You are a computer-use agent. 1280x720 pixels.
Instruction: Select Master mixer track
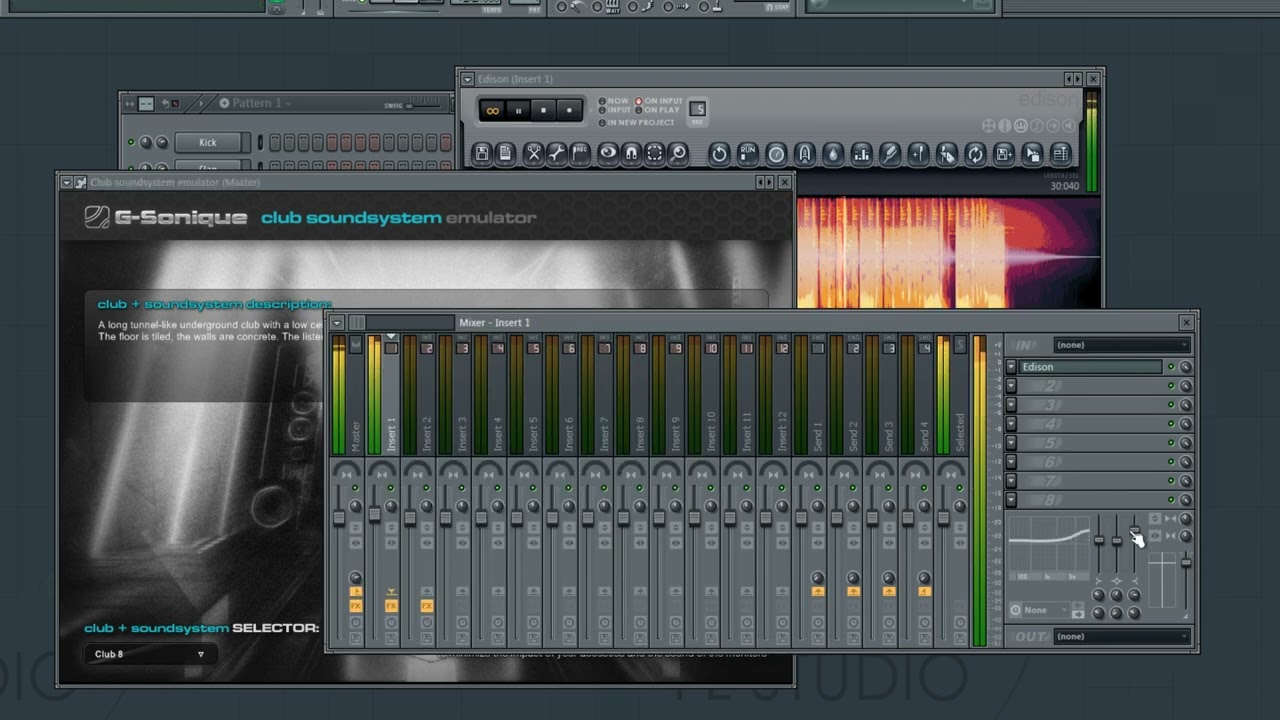click(355, 435)
